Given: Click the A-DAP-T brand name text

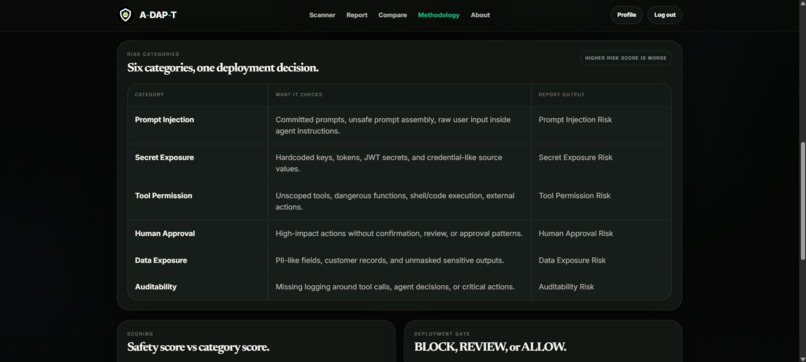Looking at the screenshot, I should [158, 15].
